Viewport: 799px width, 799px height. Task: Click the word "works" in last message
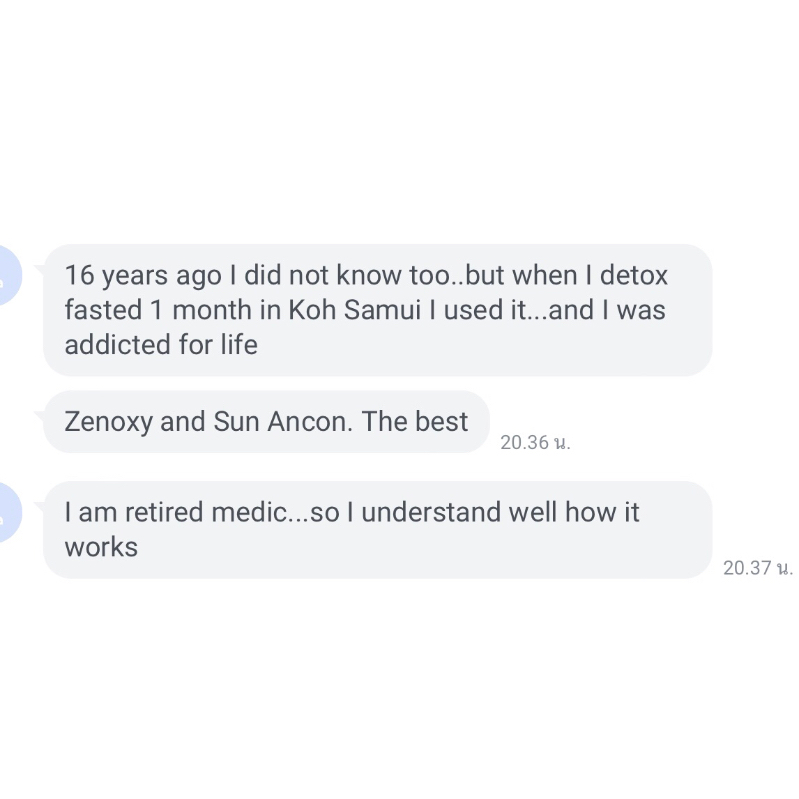click(101, 547)
